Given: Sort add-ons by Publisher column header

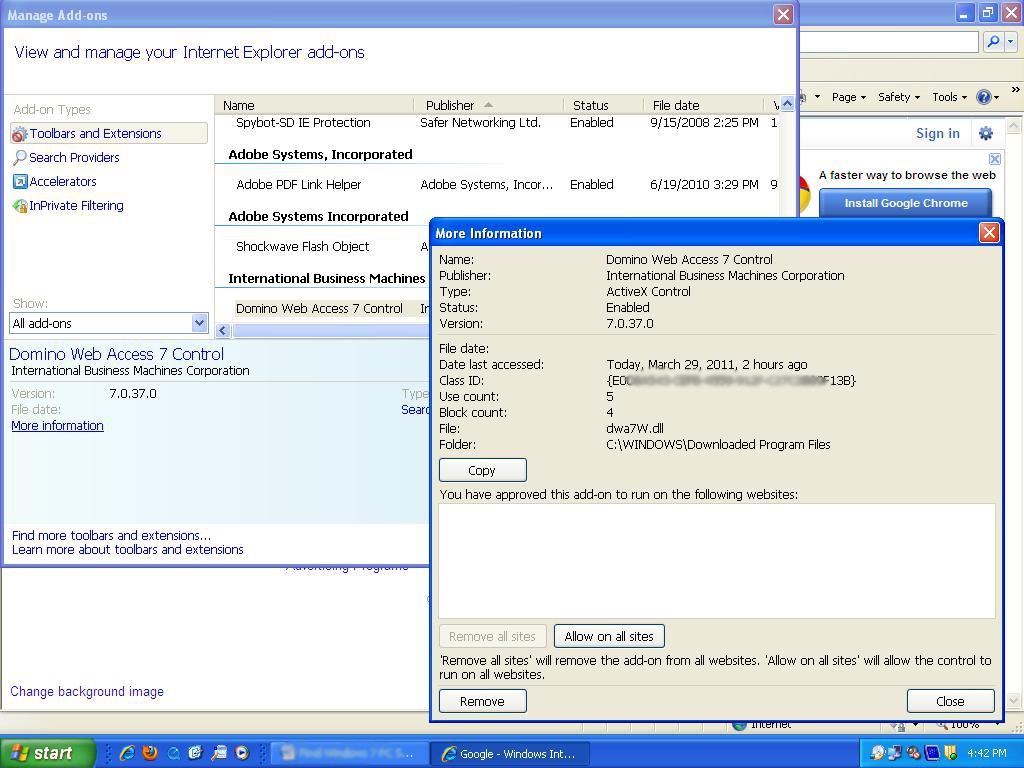Looking at the screenshot, I should [488, 105].
